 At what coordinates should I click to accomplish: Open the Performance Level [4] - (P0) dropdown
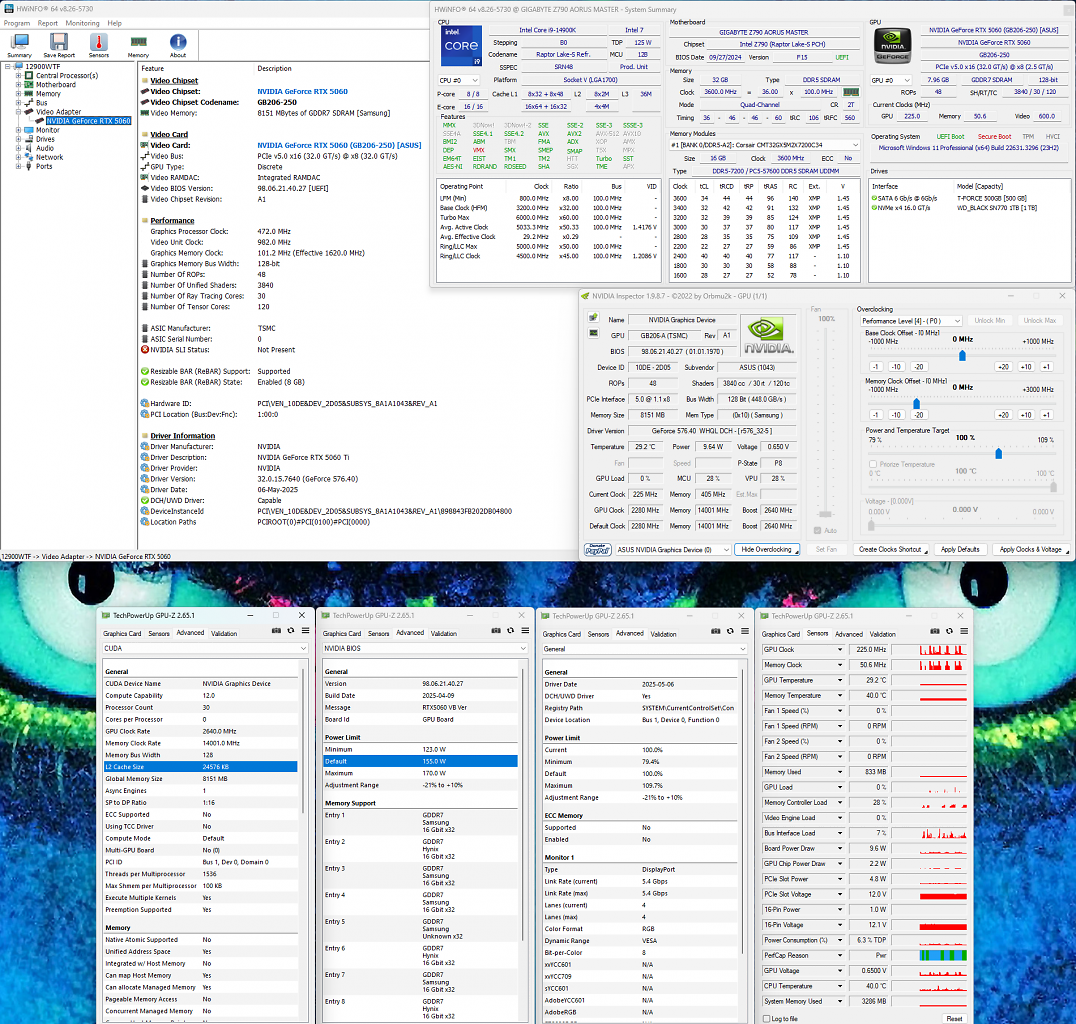[911, 321]
